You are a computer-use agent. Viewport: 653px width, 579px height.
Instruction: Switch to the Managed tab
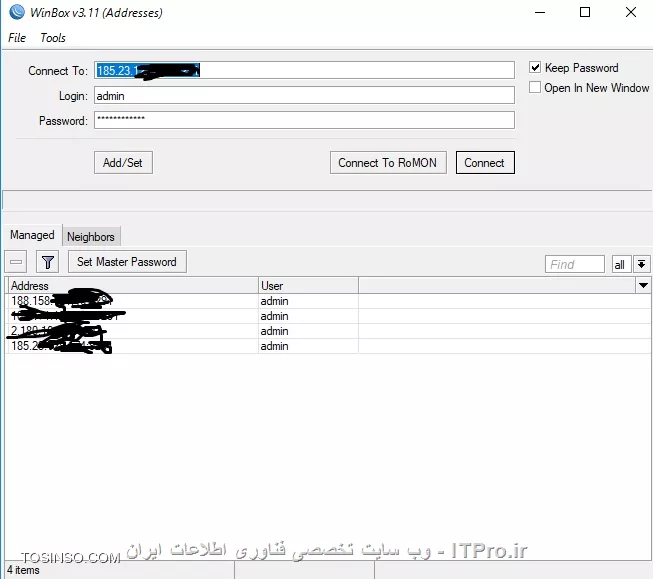(32, 235)
